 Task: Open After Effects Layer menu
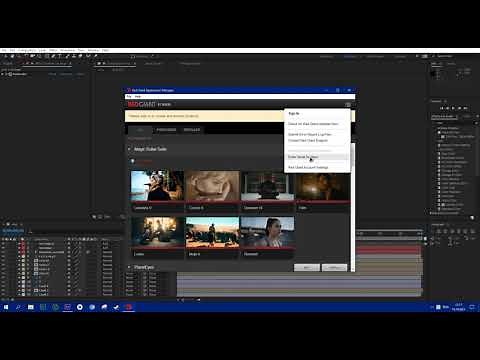point(42,50)
